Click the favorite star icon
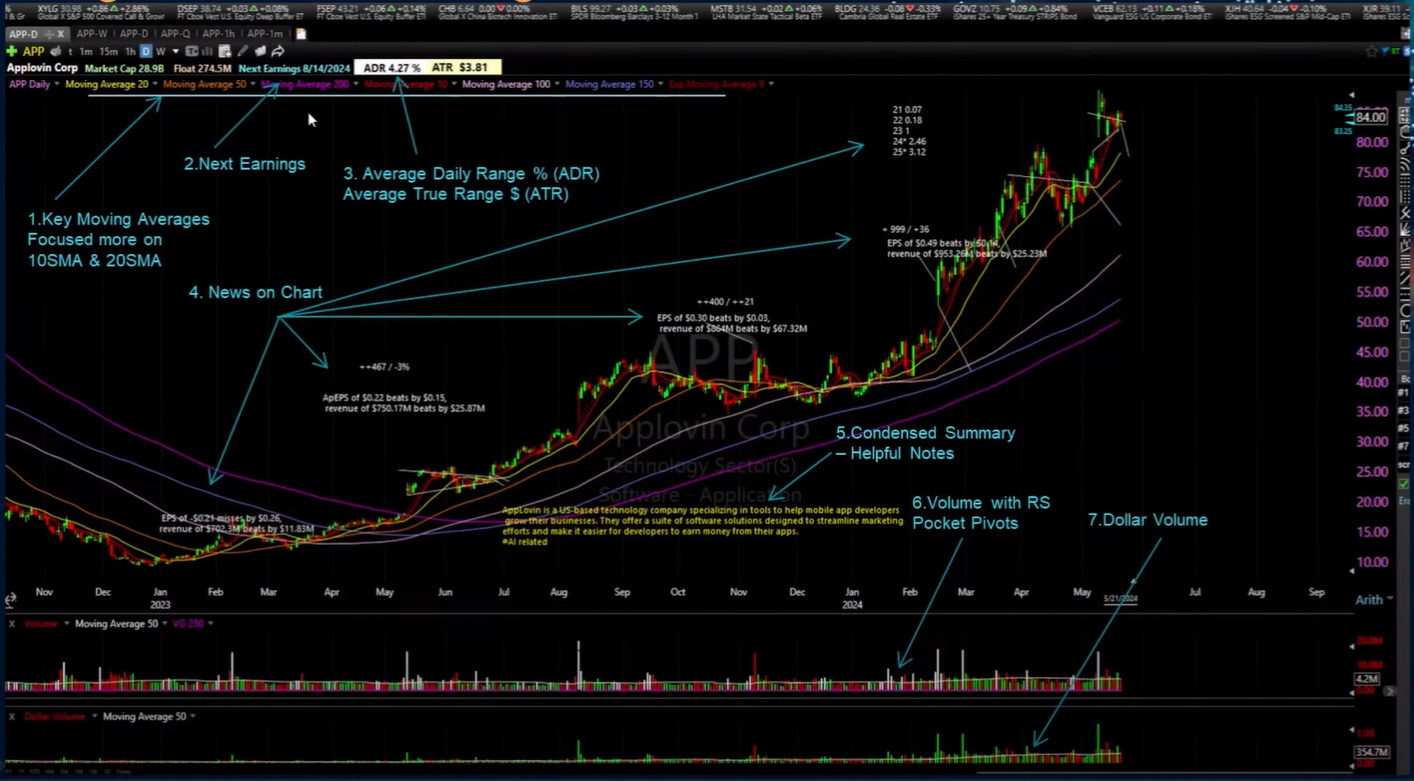The image size is (1414, 781). tap(1371, 51)
